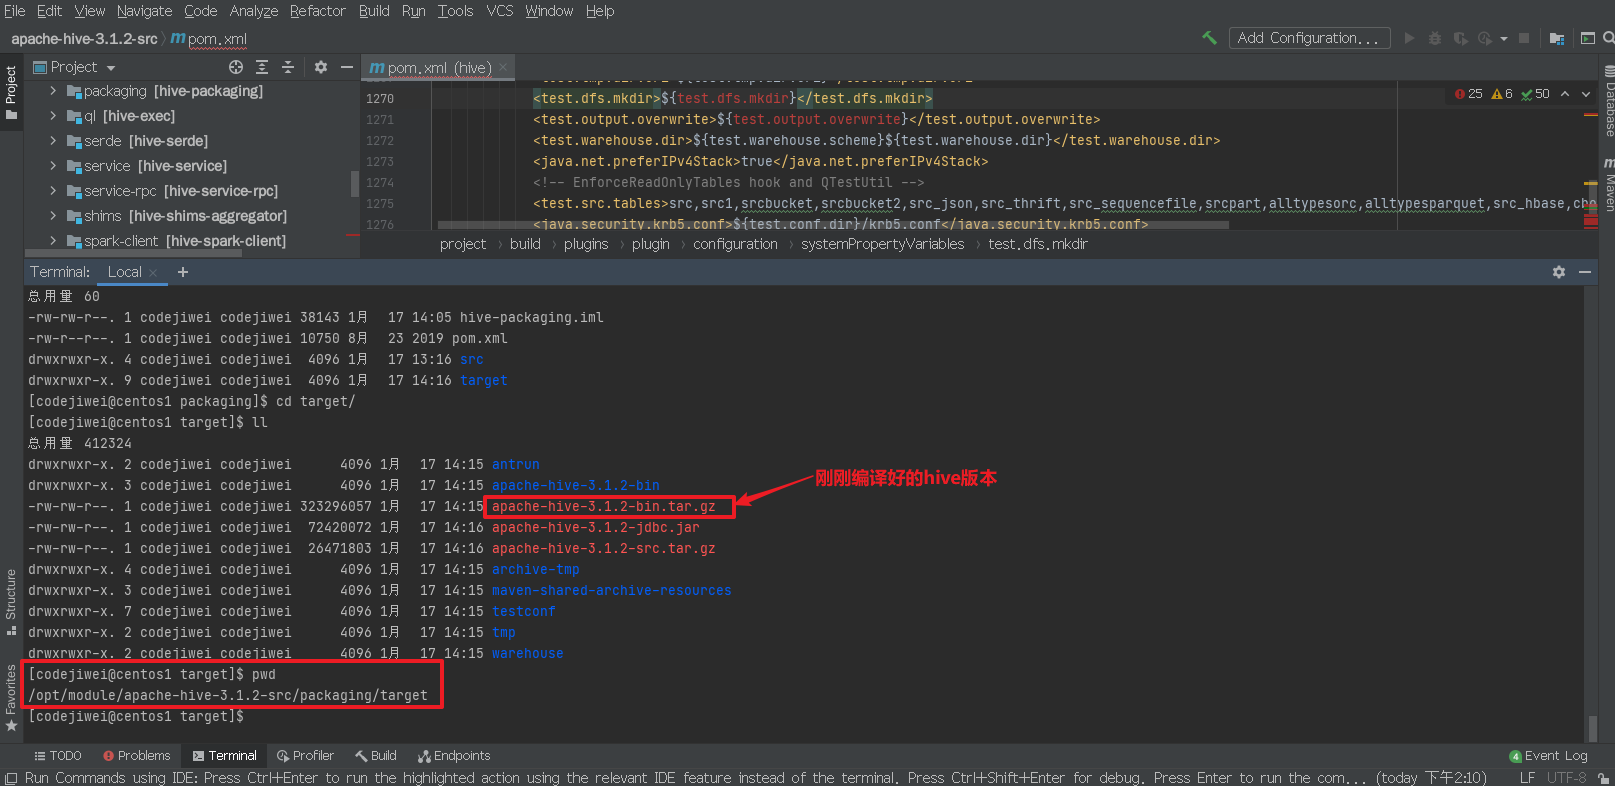Open the Structure sidebar tool window
The width and height of the screenshot is (1615, 786).
(x=11, y=602)
